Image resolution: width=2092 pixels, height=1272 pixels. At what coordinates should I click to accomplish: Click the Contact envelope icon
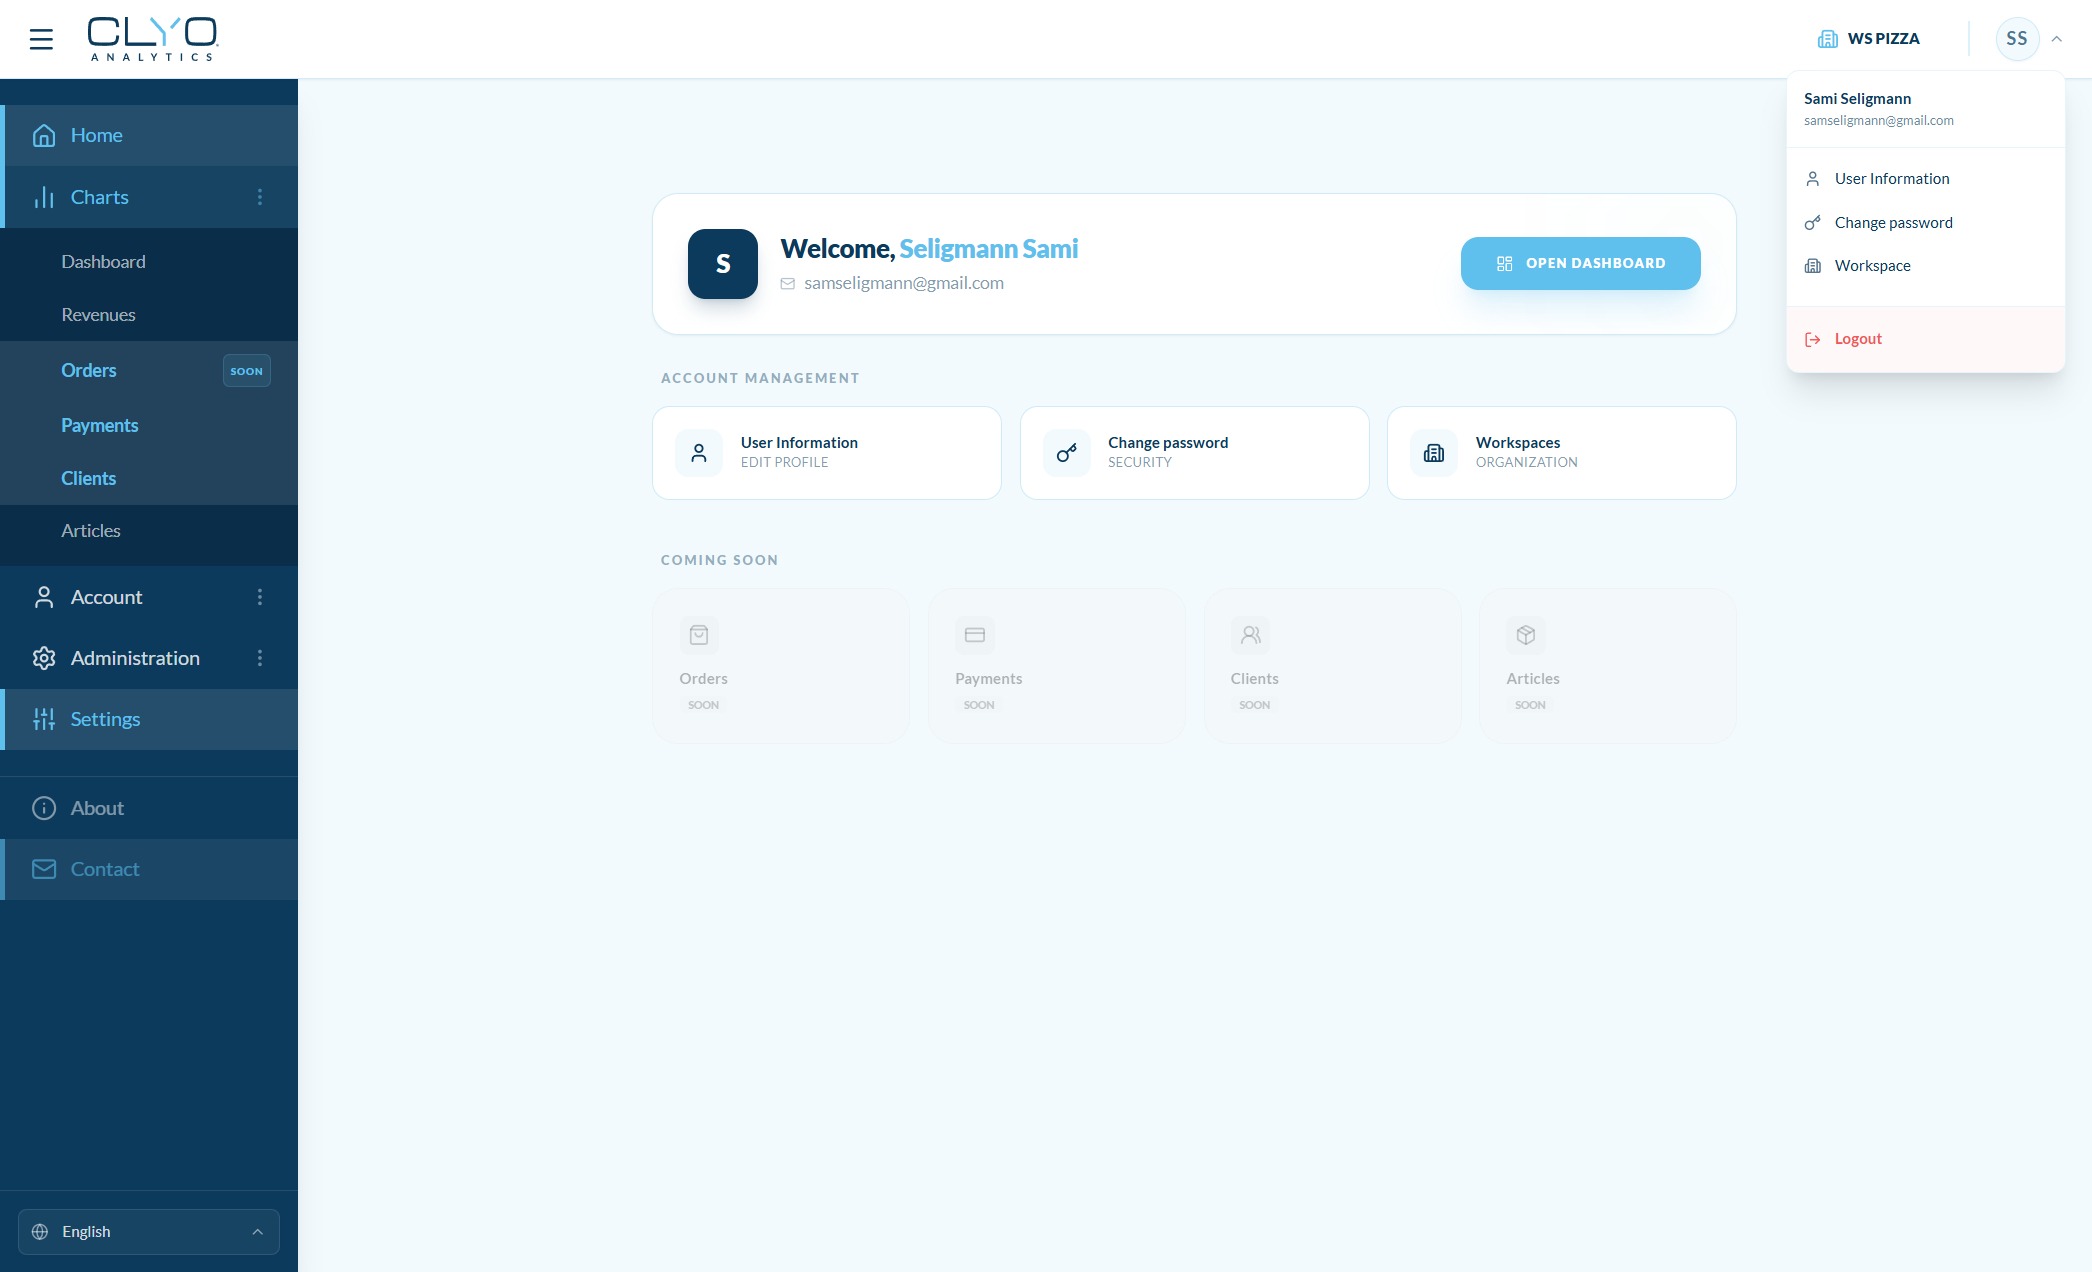(x=44, y=869)
